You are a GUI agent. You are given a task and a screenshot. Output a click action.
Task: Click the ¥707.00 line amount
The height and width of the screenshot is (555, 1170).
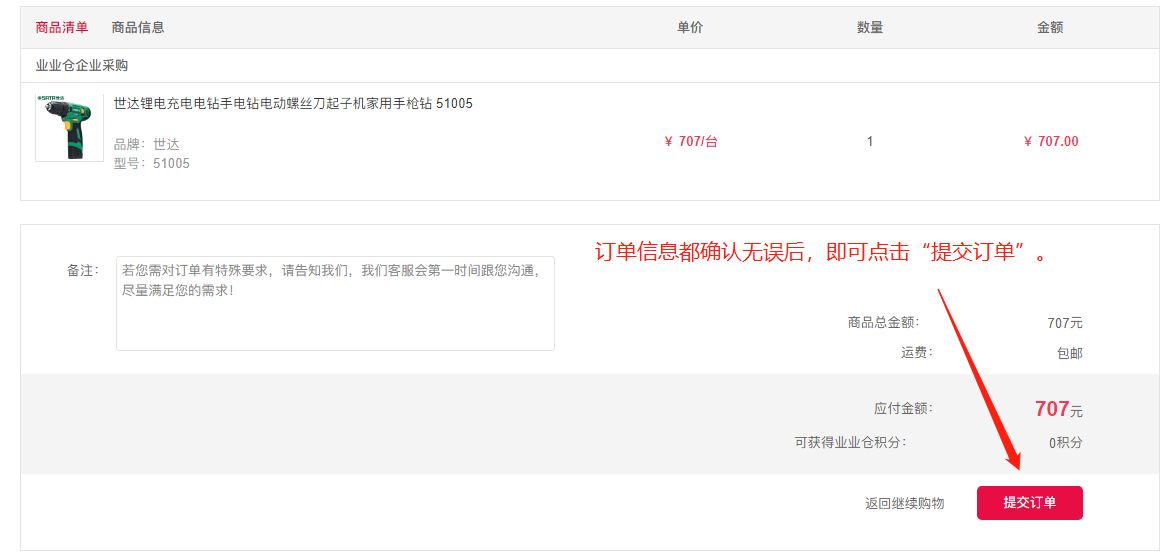pos(1051,141)
